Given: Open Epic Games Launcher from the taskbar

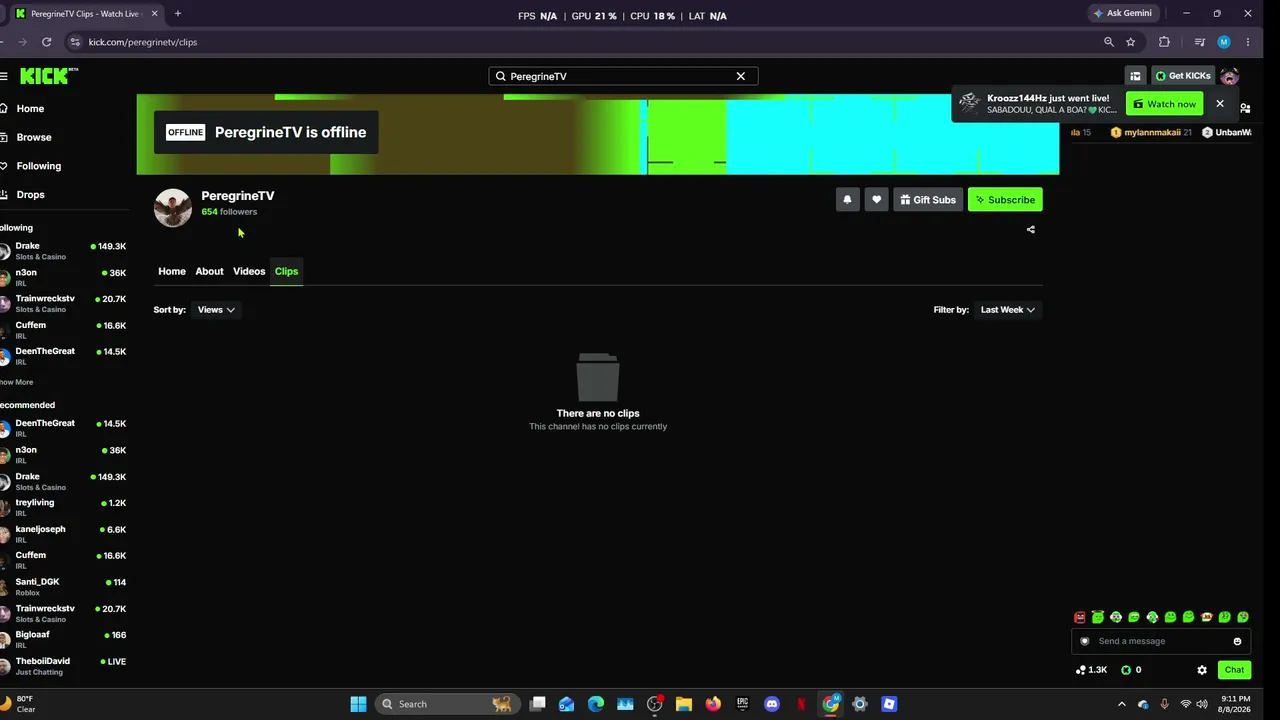Looking at the screenshot, I should click(742, 704).
